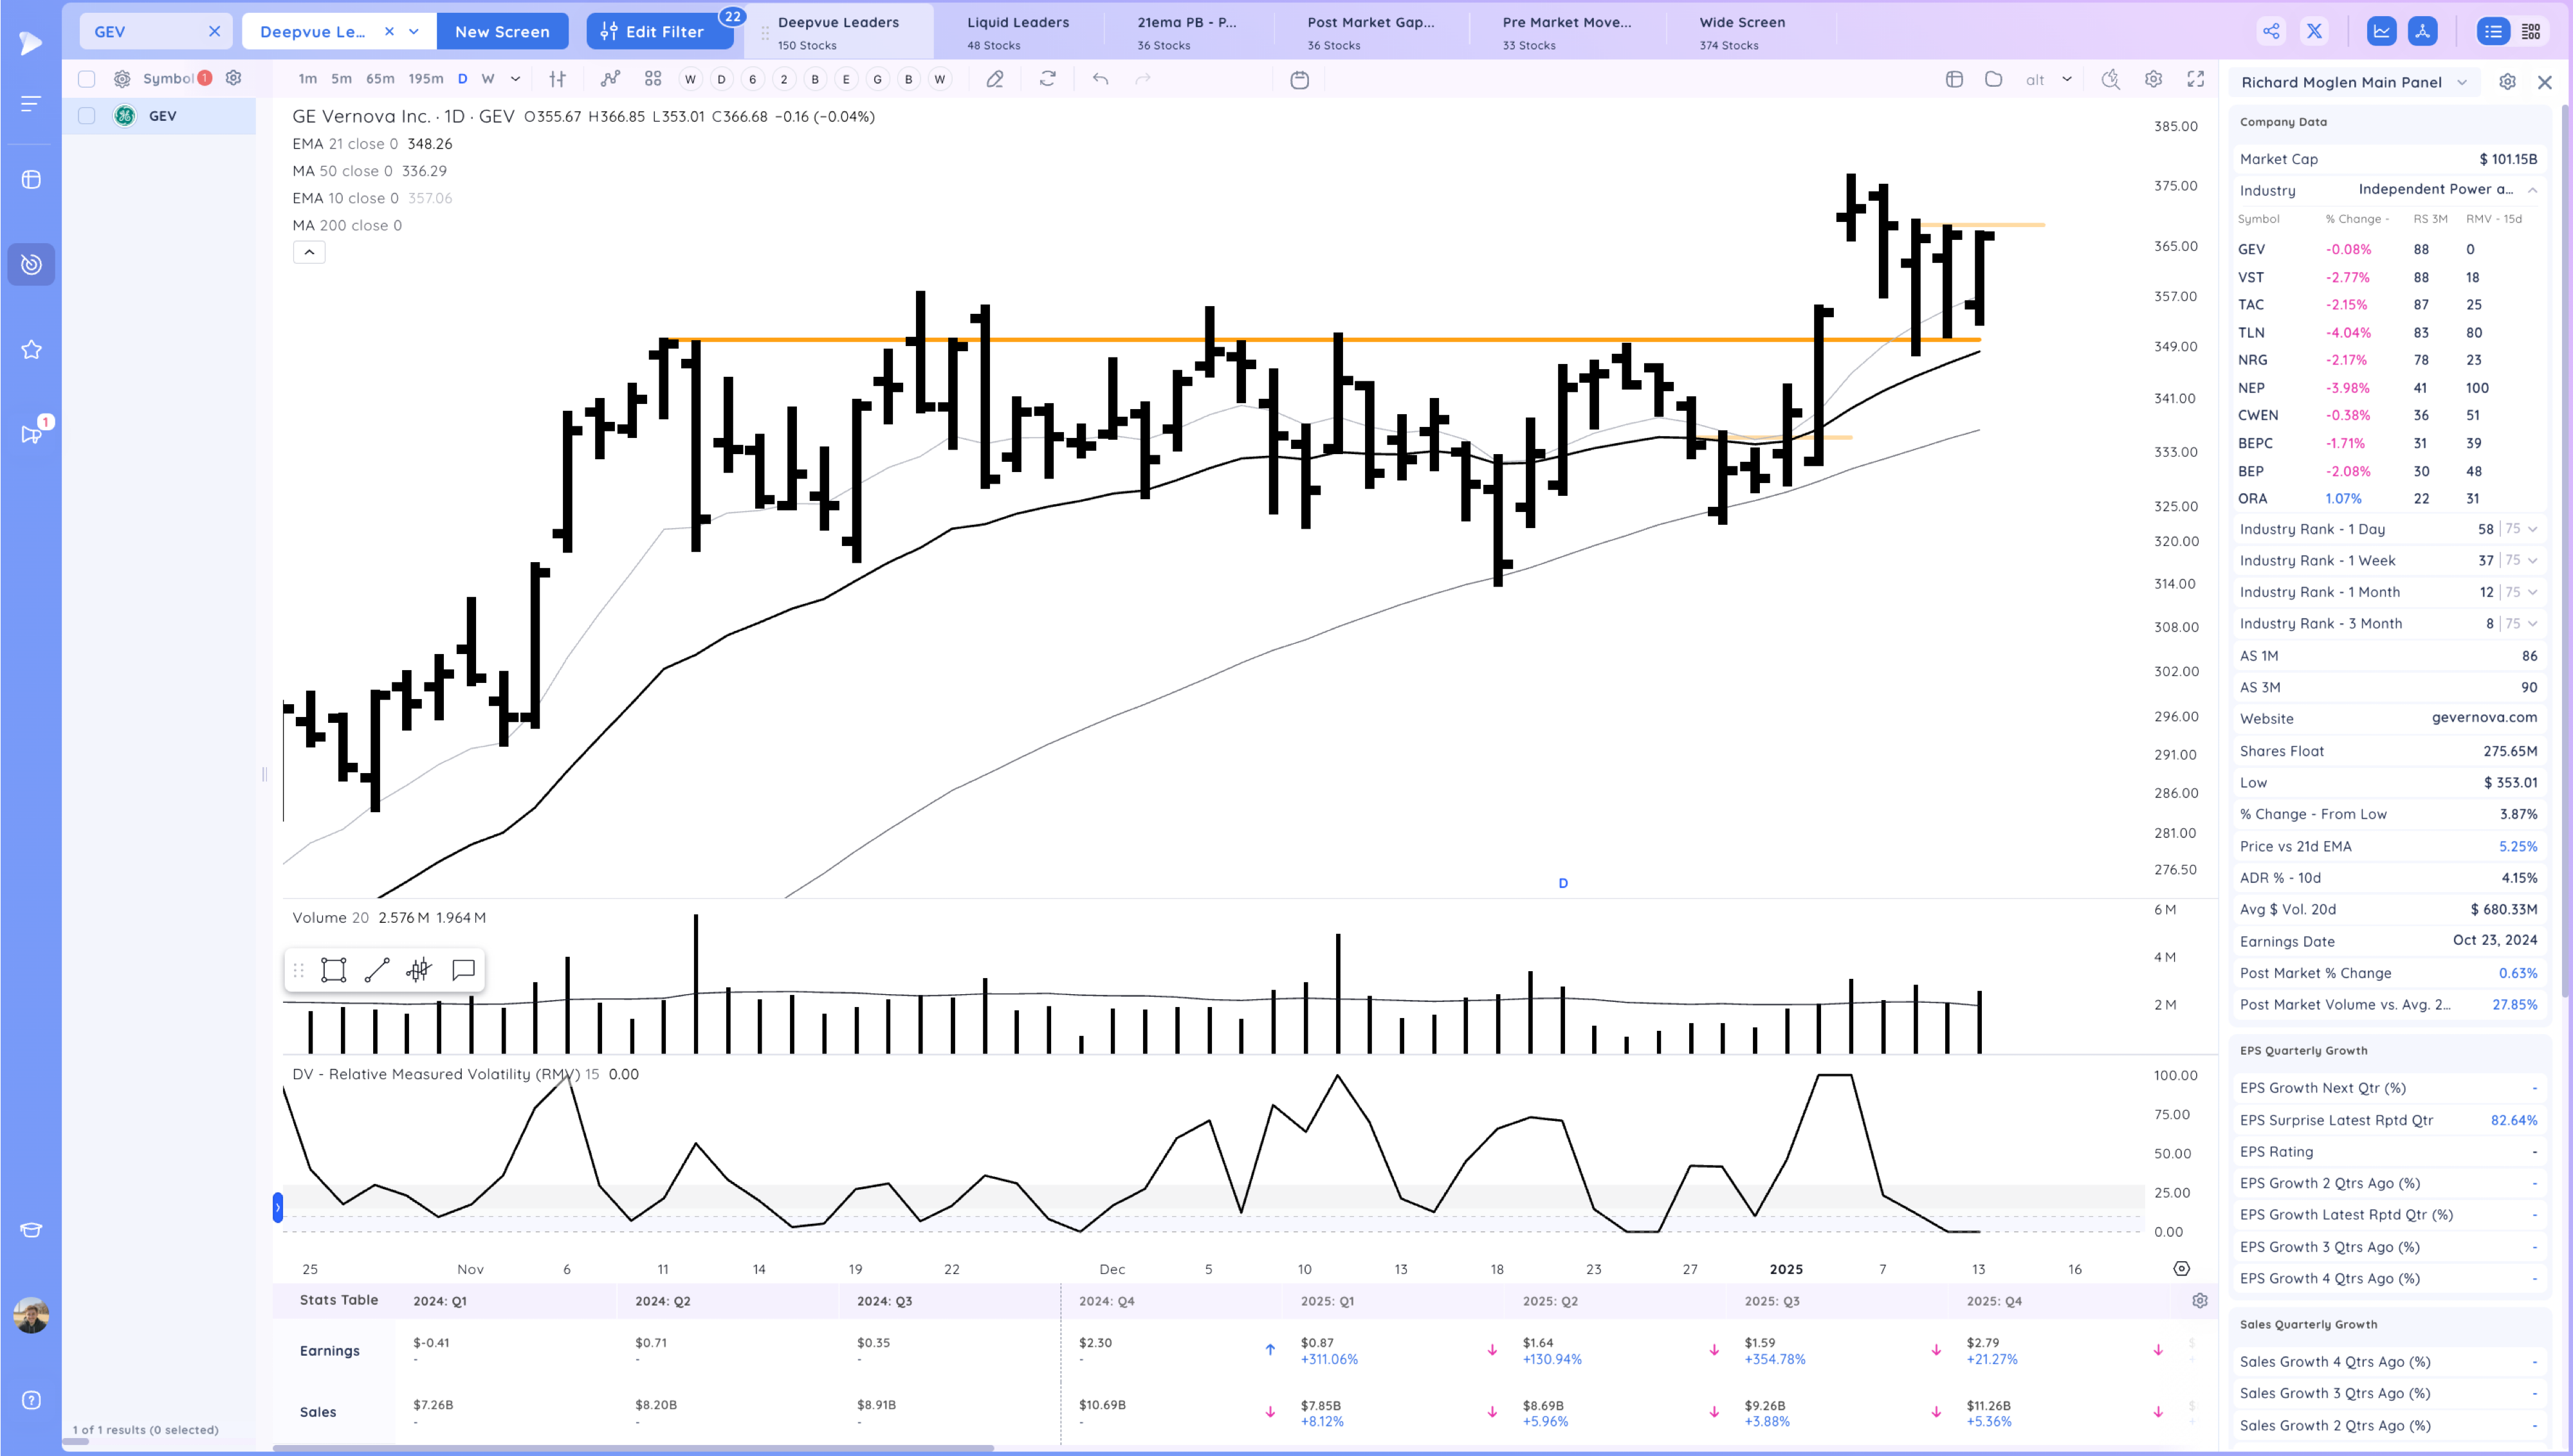Image resolution: width=2573 pixels, height=1456 pixels.
Task: Open the alt dropdown chevron
Action: click(x=2066, y=79)
